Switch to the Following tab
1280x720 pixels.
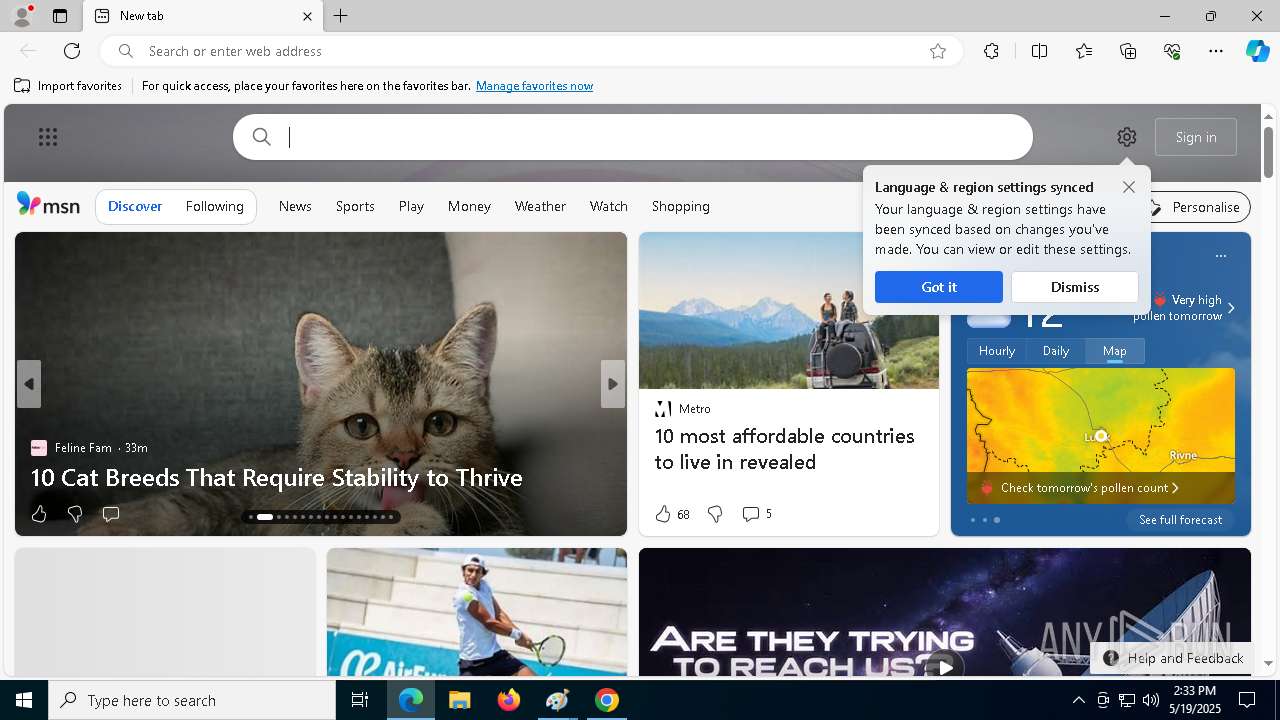(x=214, y=206)
